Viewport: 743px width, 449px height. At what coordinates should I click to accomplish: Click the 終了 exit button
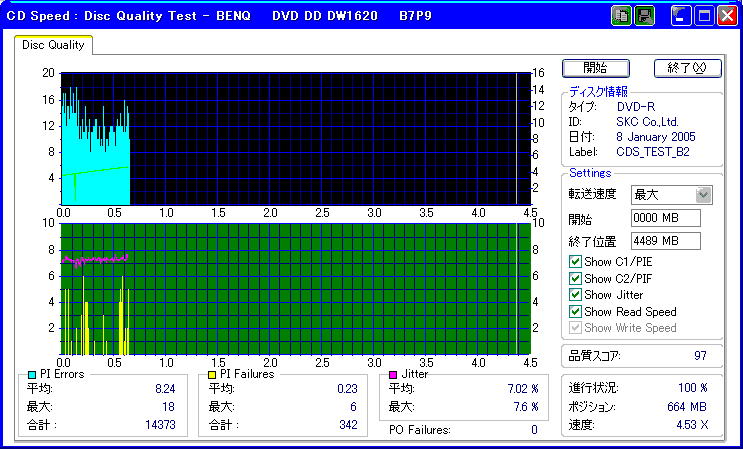pos(688,68)
